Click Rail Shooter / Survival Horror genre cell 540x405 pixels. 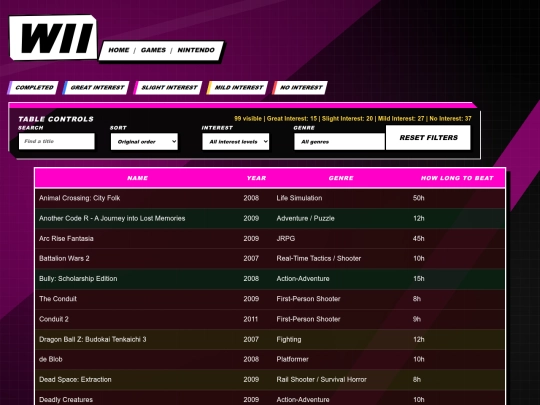click(321, 380)
